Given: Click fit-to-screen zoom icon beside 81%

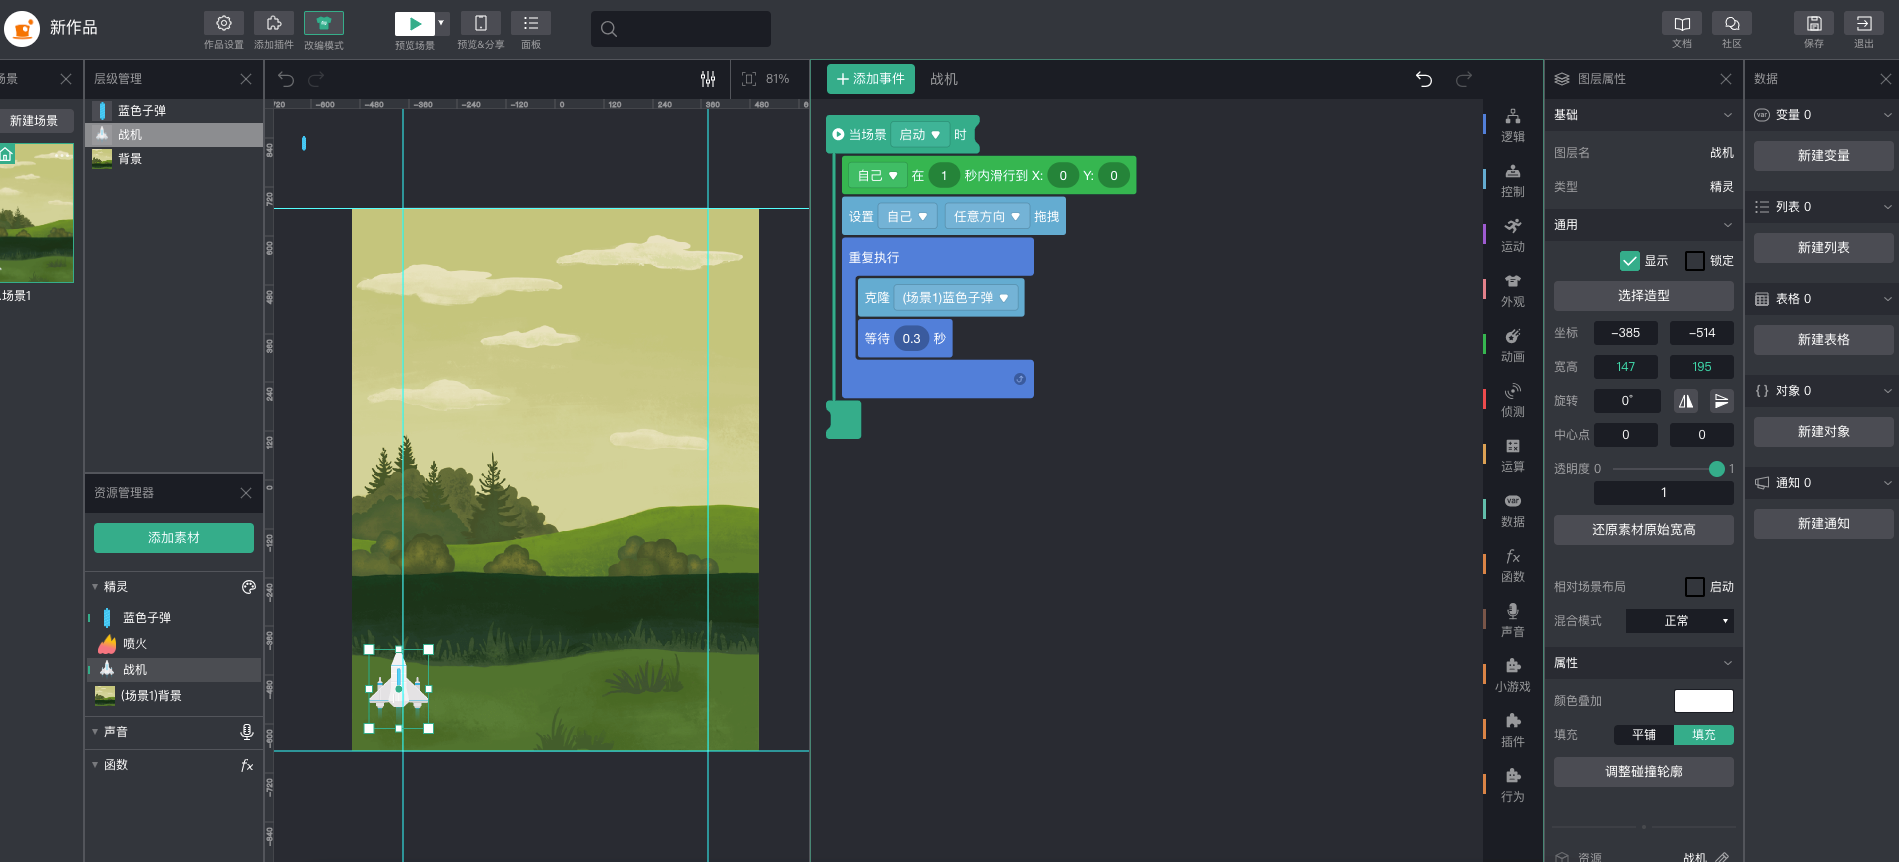Looking at the screenshot, I should pyautogui.click(x=749, y=79).
